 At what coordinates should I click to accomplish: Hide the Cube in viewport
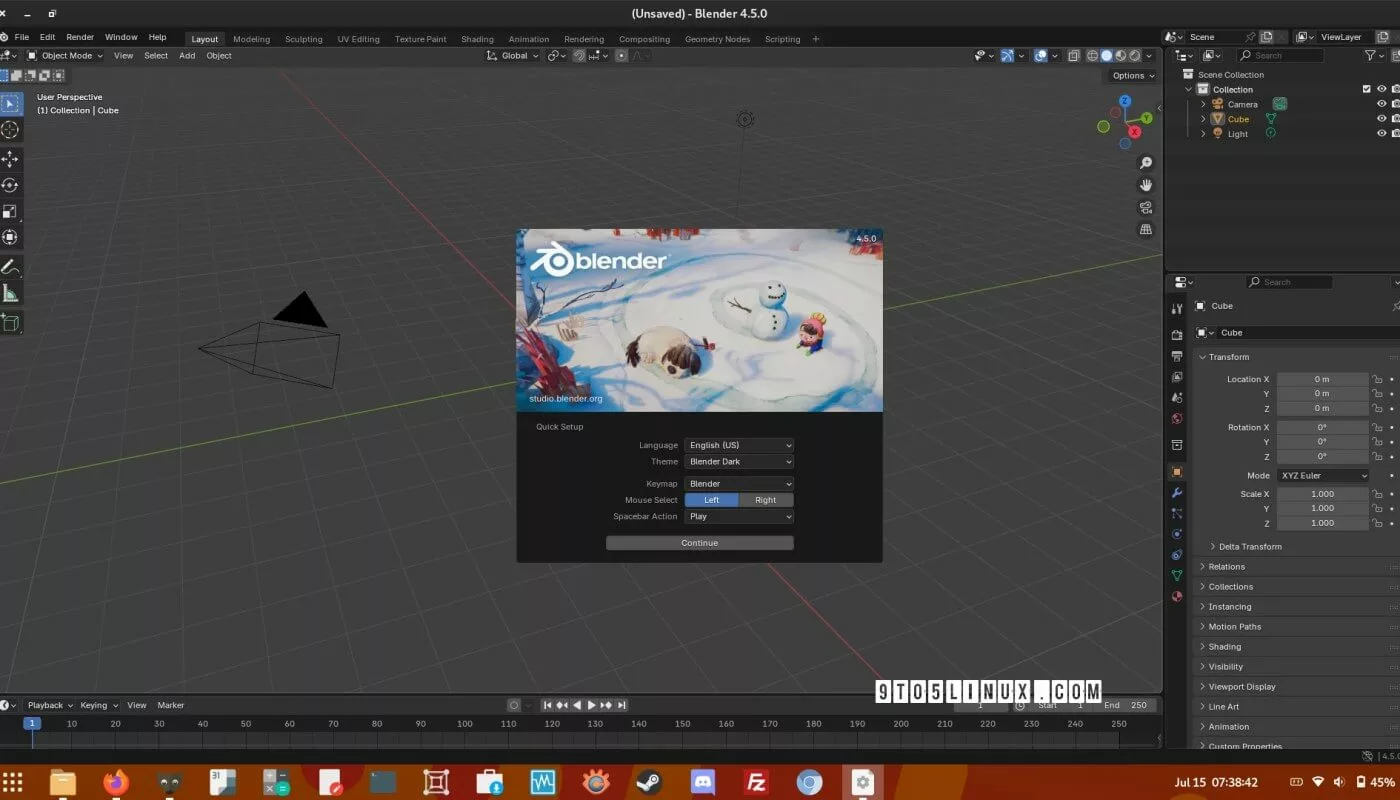[1382, 119]
